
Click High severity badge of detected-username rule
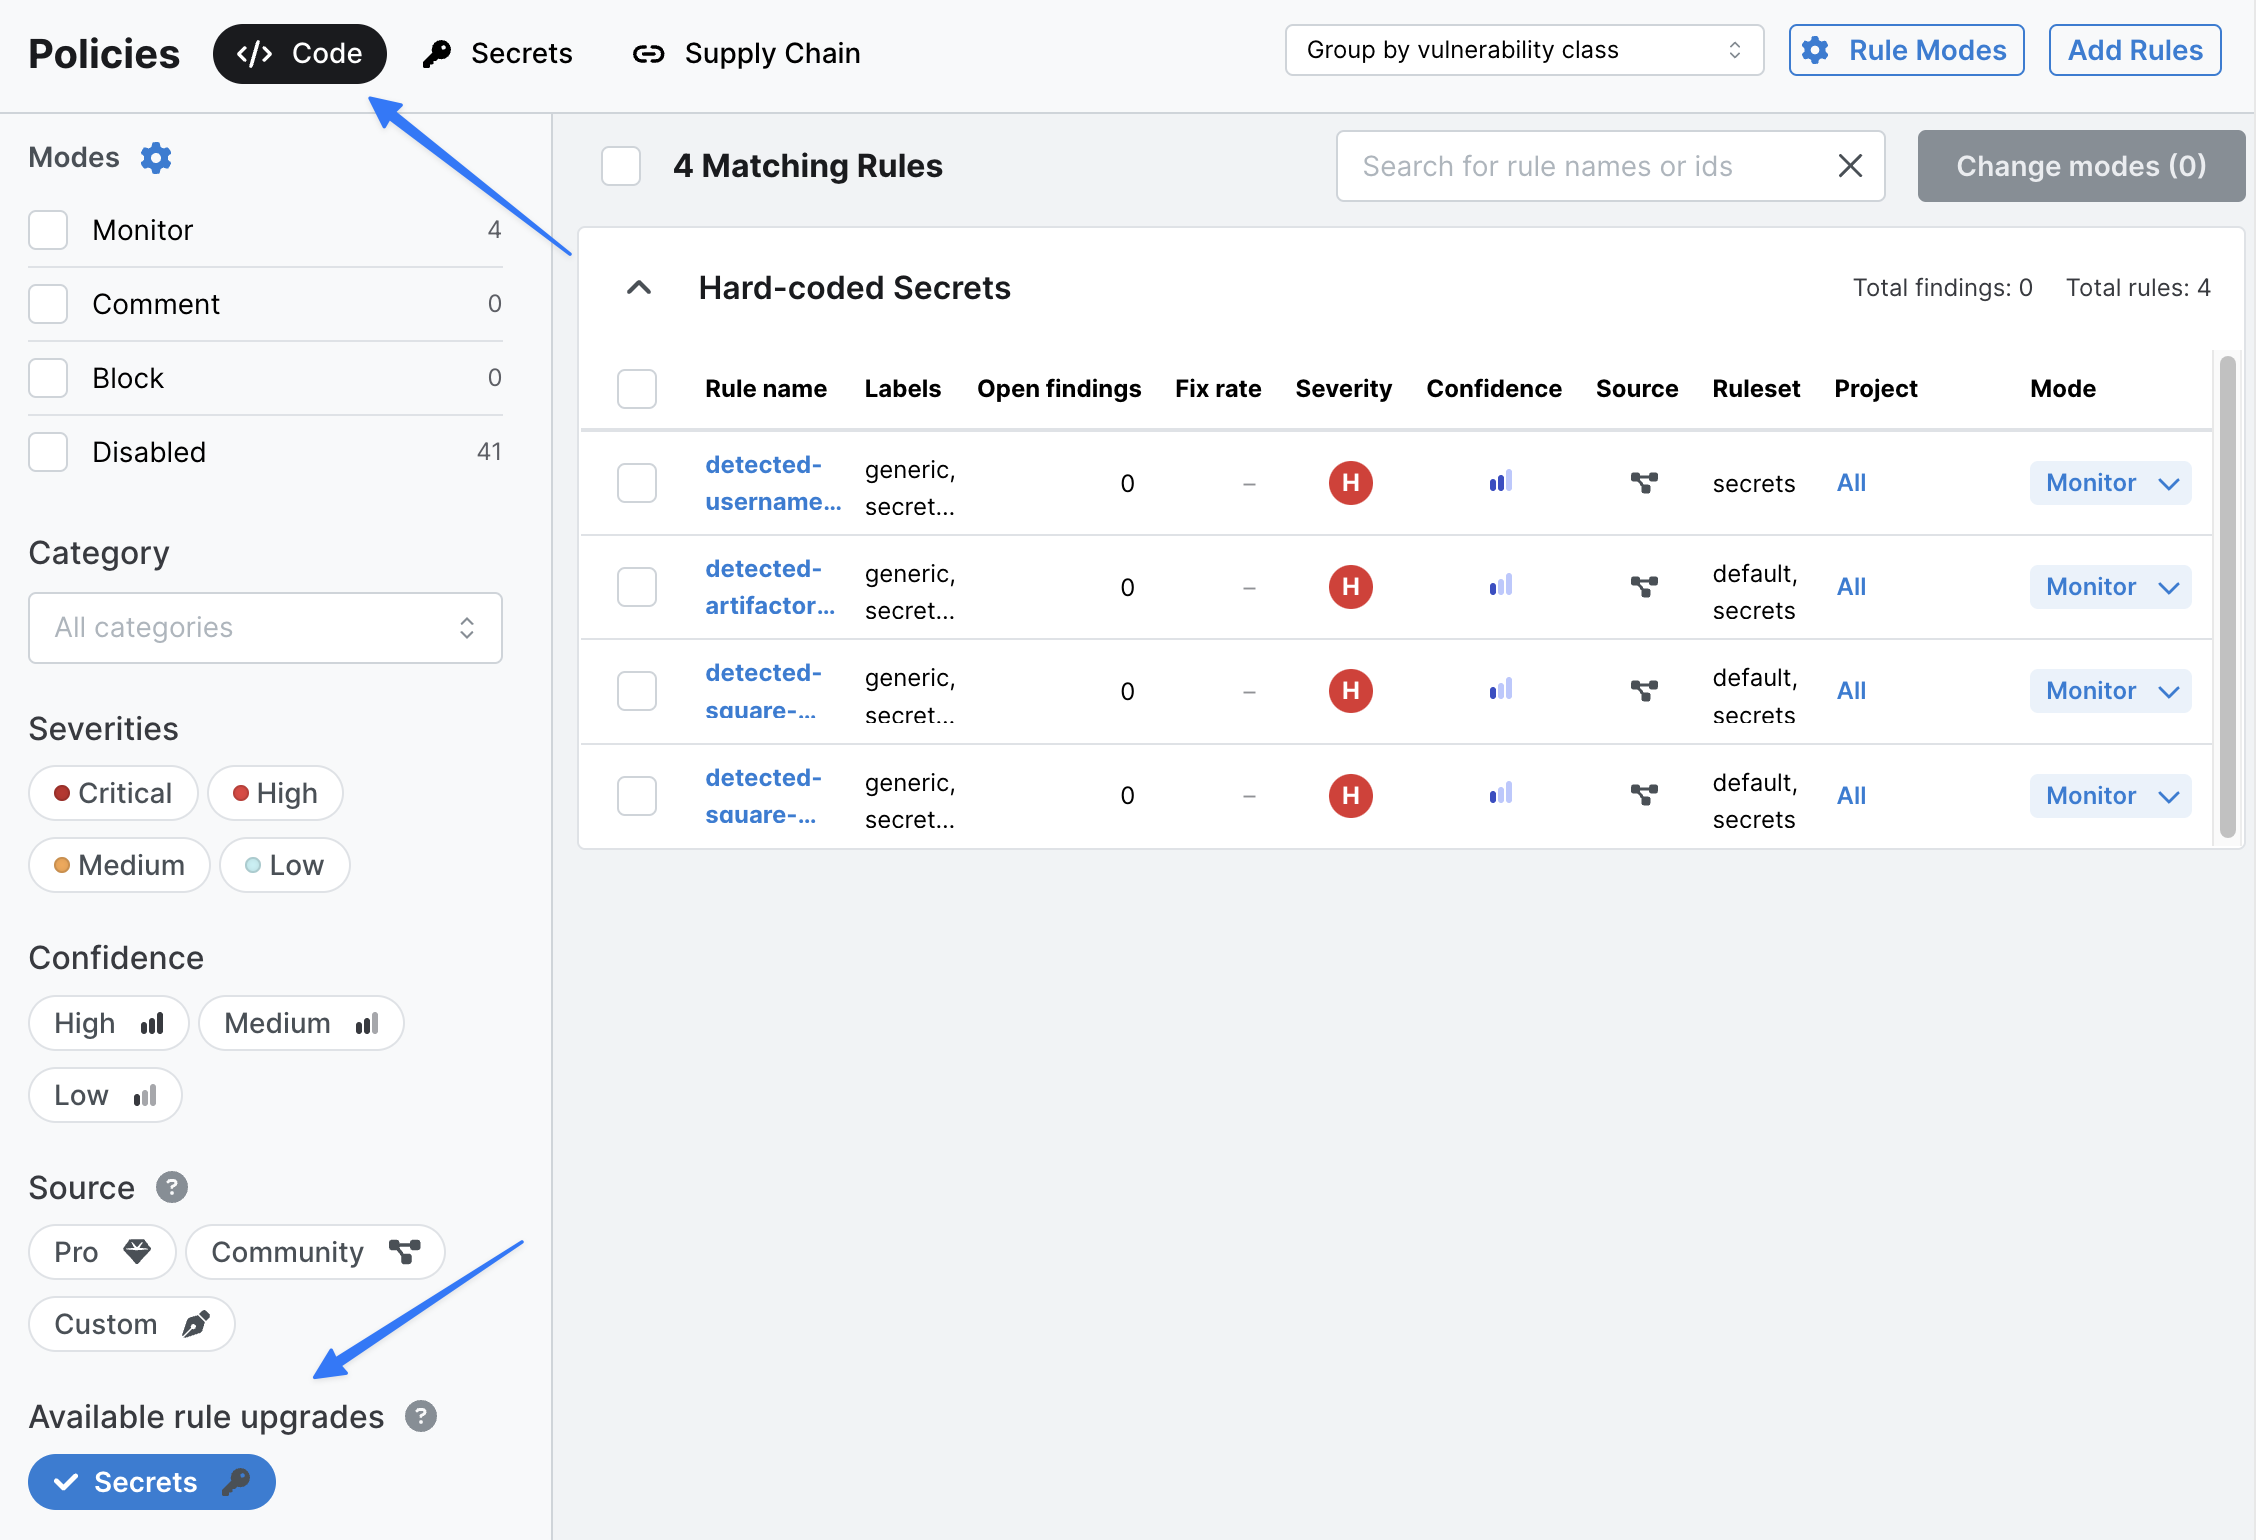pyautogui.click(x=1350, y=483)
